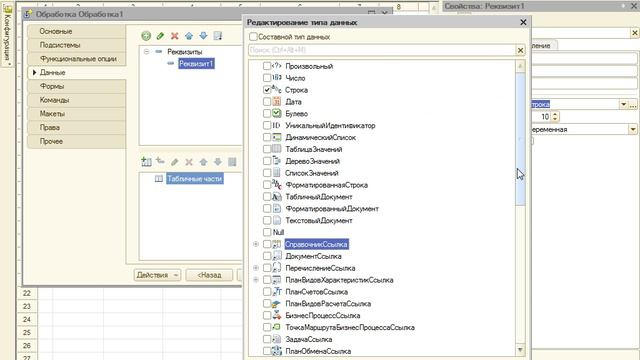Screen dimensions: 640x360
Task: Check the Дата type checkbox
Action: [x=267, y=101]
